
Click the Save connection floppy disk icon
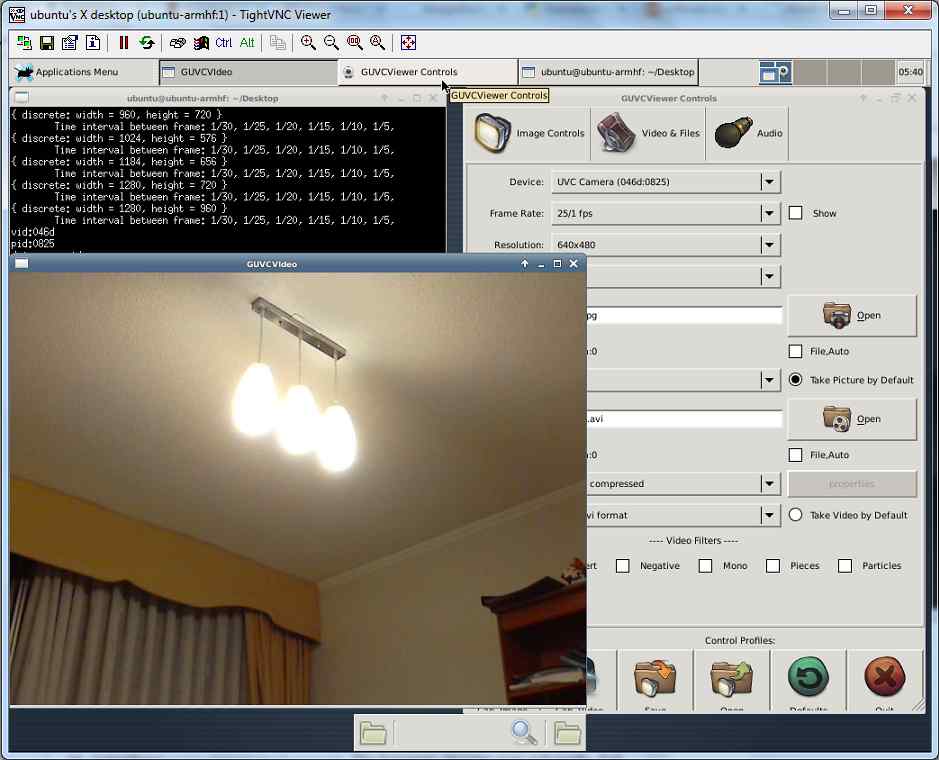pyautogui.click(x=47, y=43)
